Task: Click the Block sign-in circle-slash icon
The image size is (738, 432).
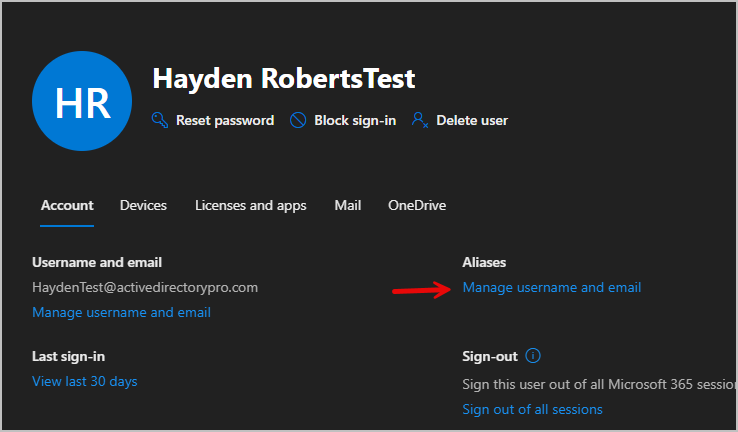Action: [298, 120]
